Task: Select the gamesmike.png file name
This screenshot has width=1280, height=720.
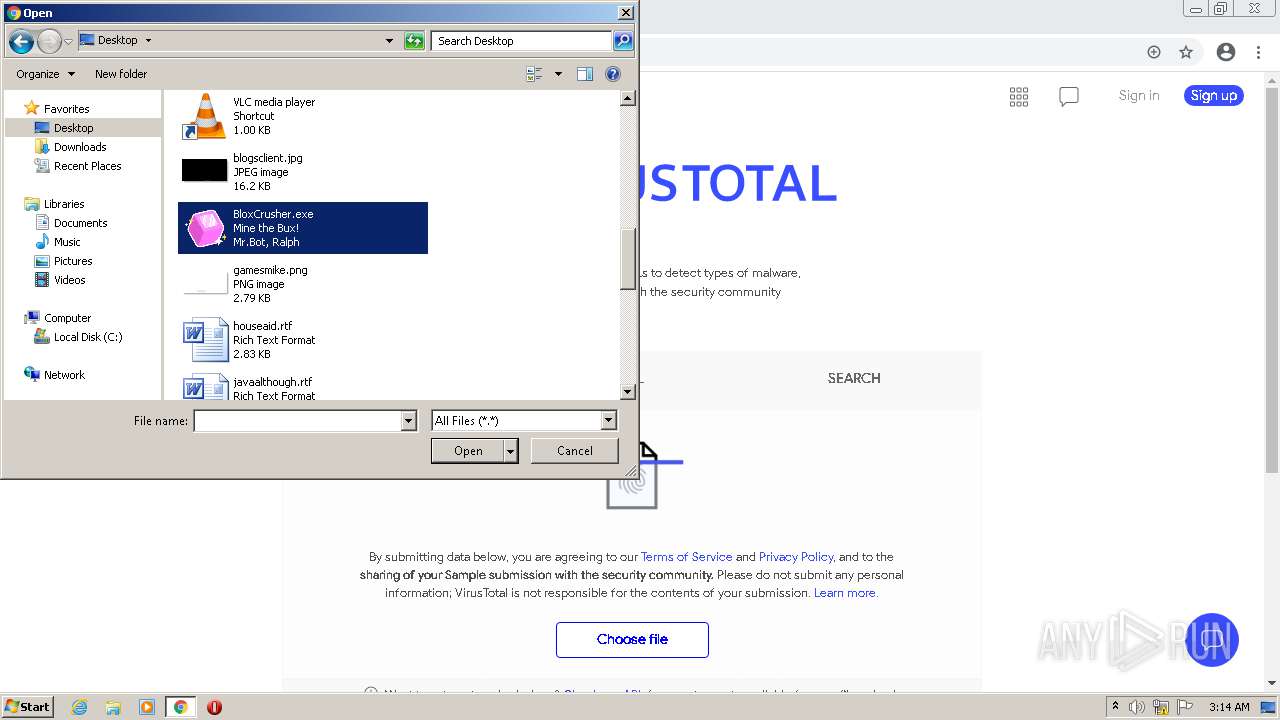Action: click(x=270, y=270)
